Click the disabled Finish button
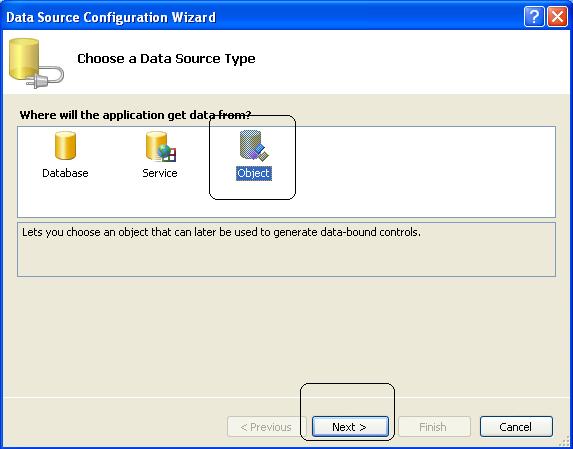 434,427
